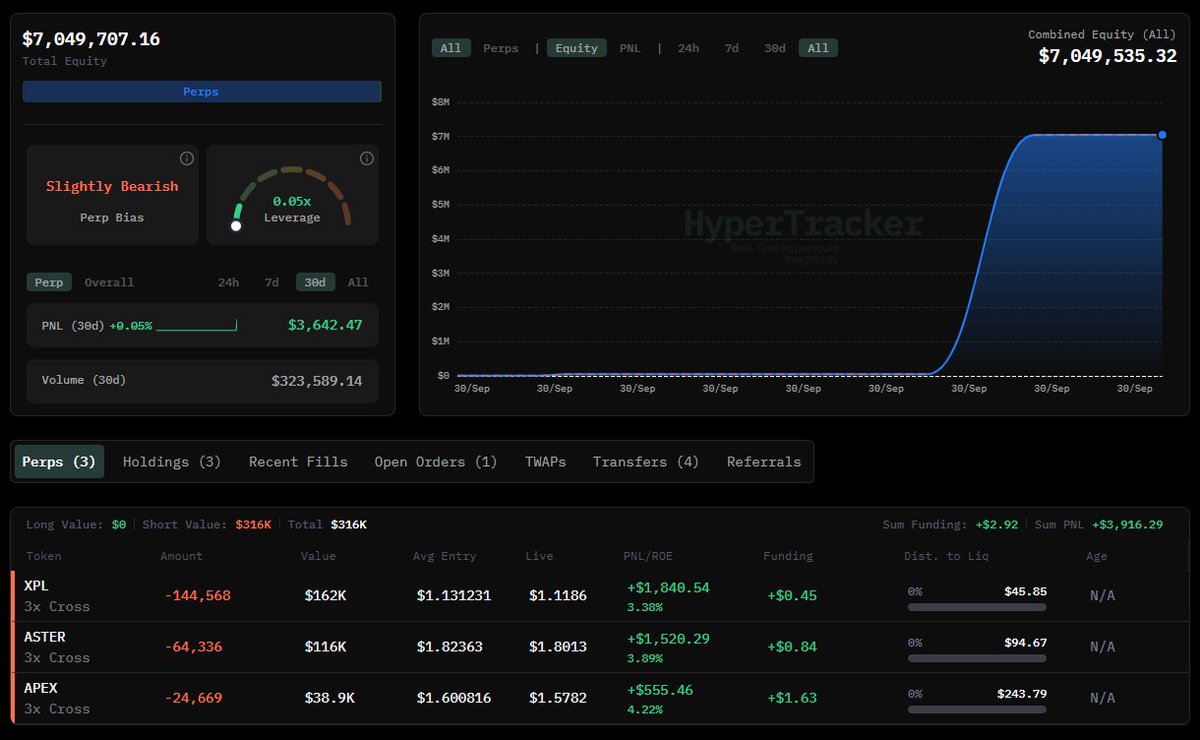The height and width of the screenshot is (740, 1200).
Task: Click XPL avg entry $1.131231
Action: (x=454, y=596)
